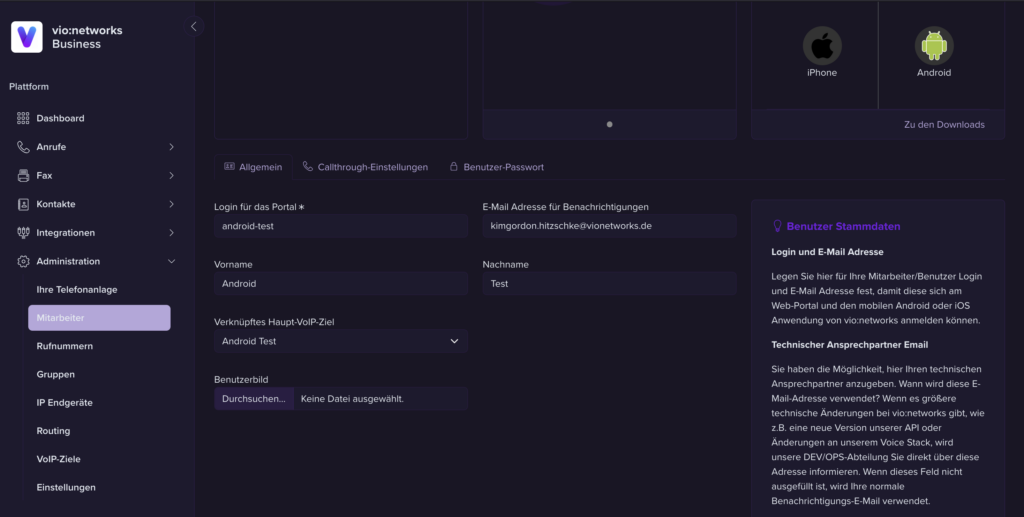This screenshot has height=517, width=1024.
Task: Expand the Anrufe submenu chevron
Action: pyautogui.click(x=171, y=147)
